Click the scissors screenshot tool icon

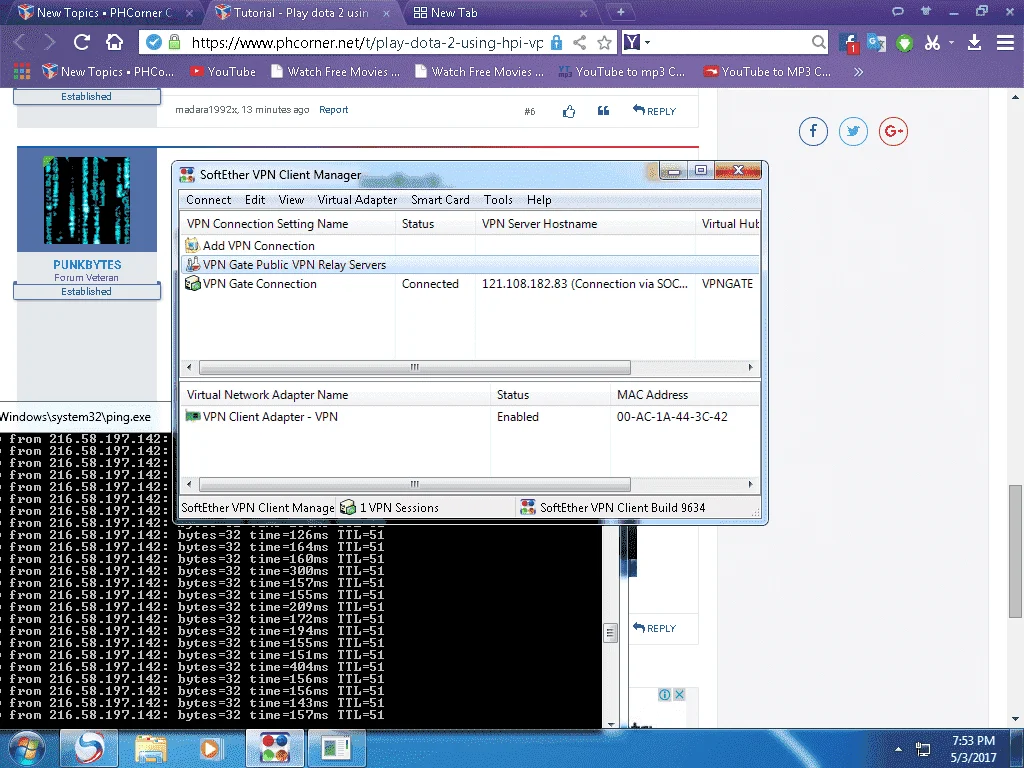coord(932,42)
